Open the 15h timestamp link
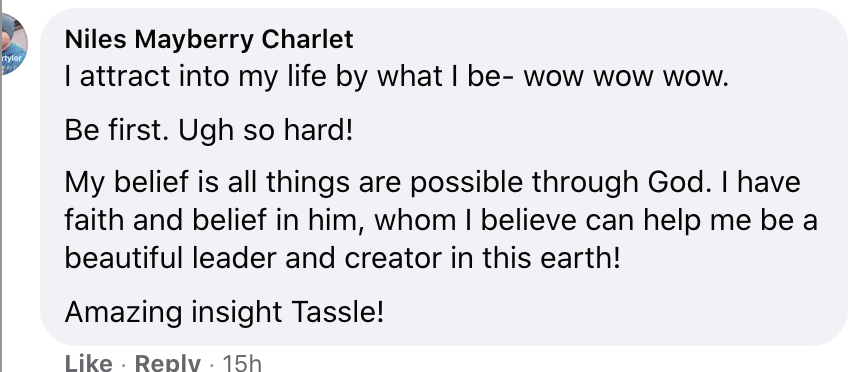Image resolution: width=866 pixels, height=372 pixels. point(241,363)
